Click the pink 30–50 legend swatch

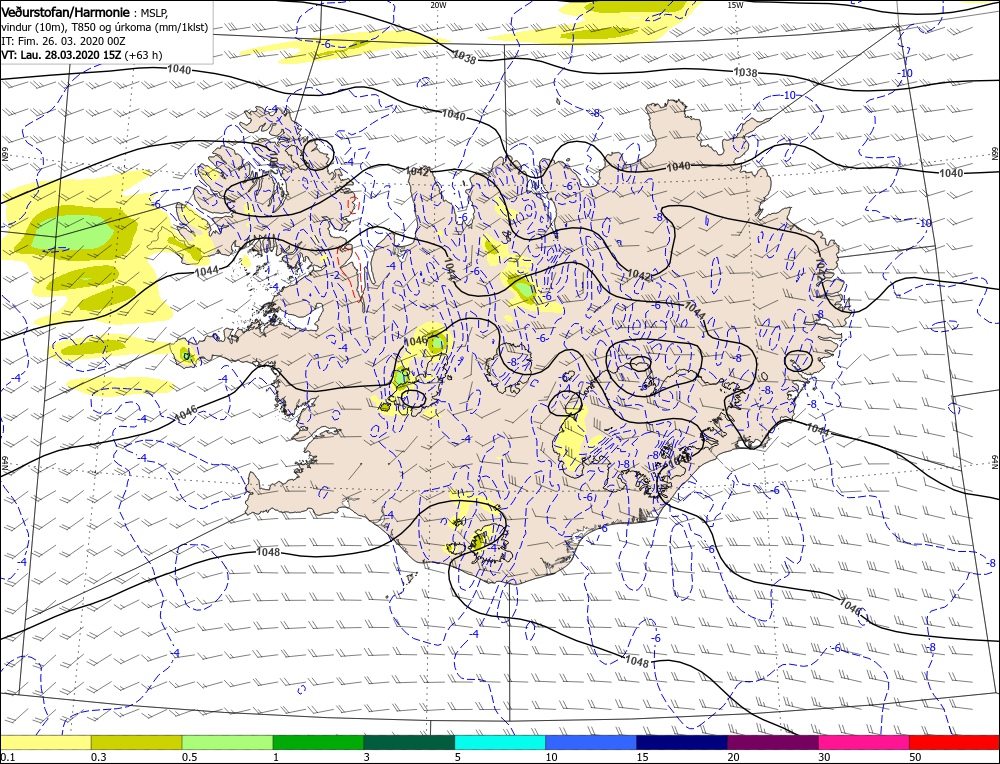point(864,742)
